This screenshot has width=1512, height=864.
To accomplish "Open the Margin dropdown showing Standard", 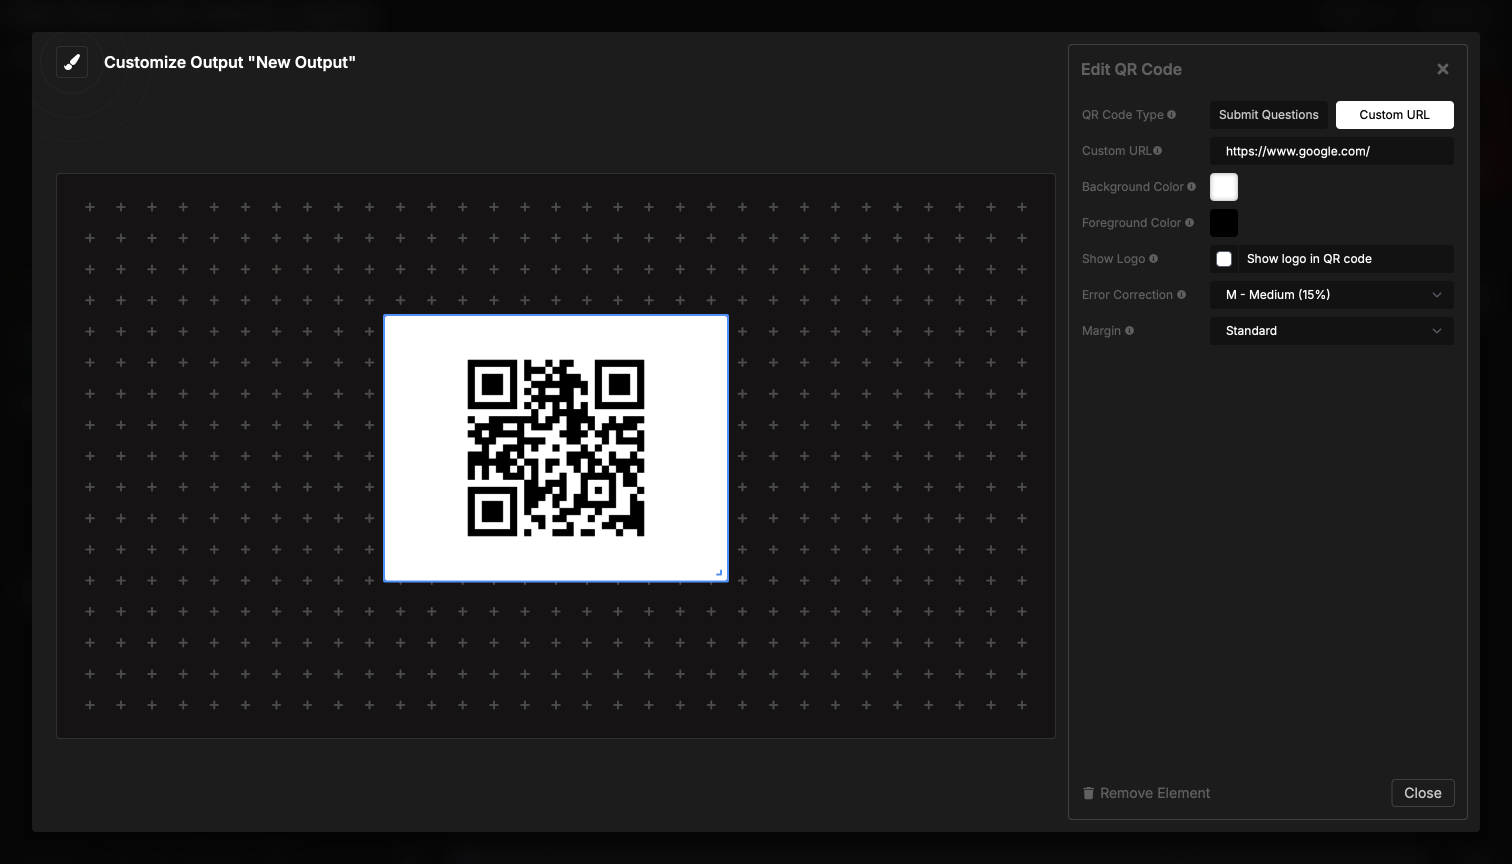I will tap(1331, 330).
